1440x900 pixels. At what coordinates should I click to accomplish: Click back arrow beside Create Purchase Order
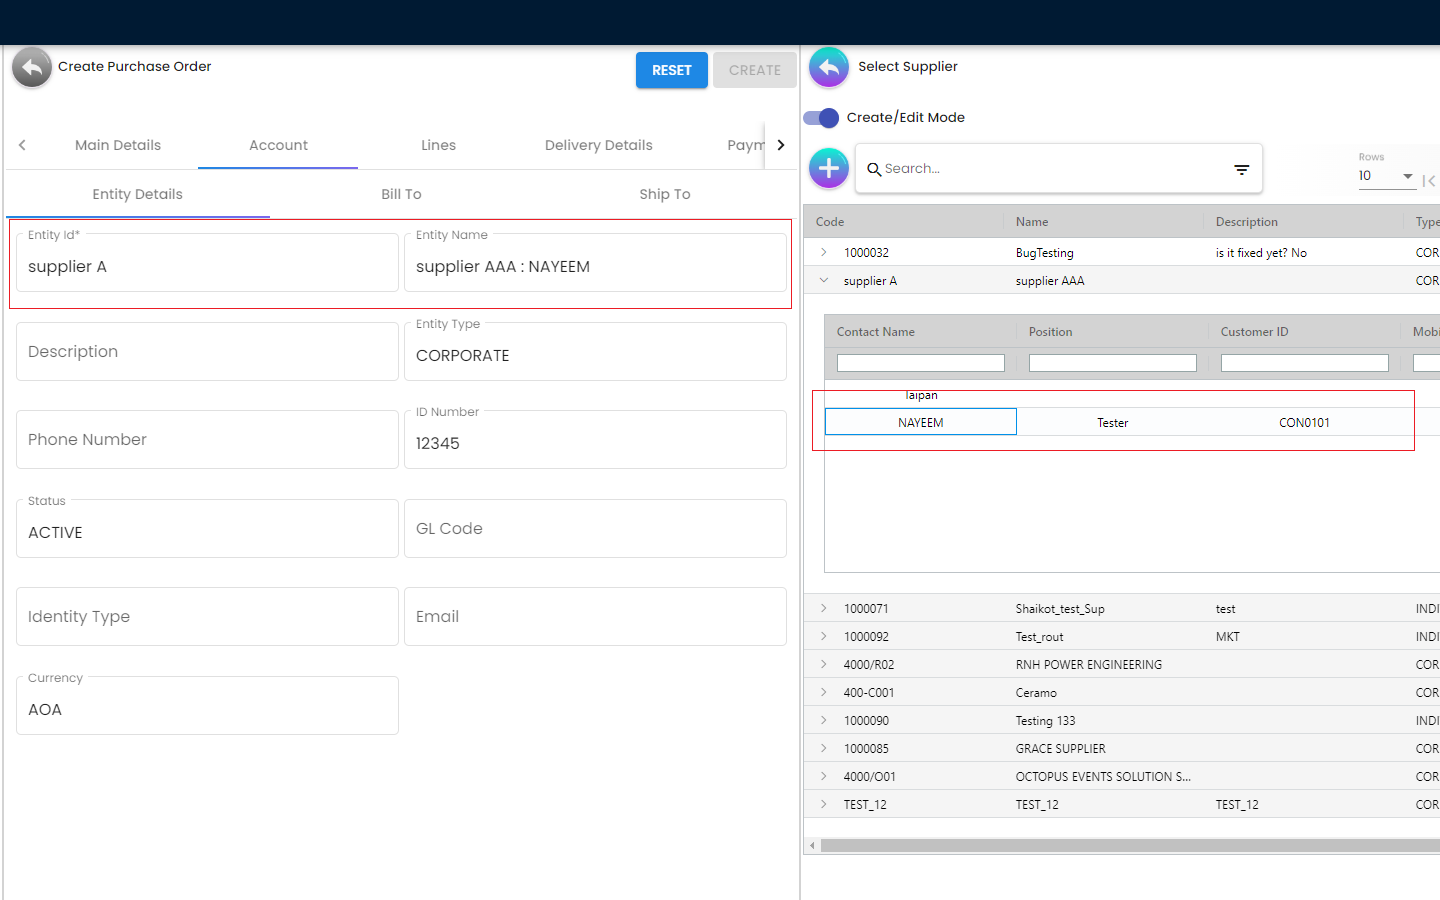(32, 68)
